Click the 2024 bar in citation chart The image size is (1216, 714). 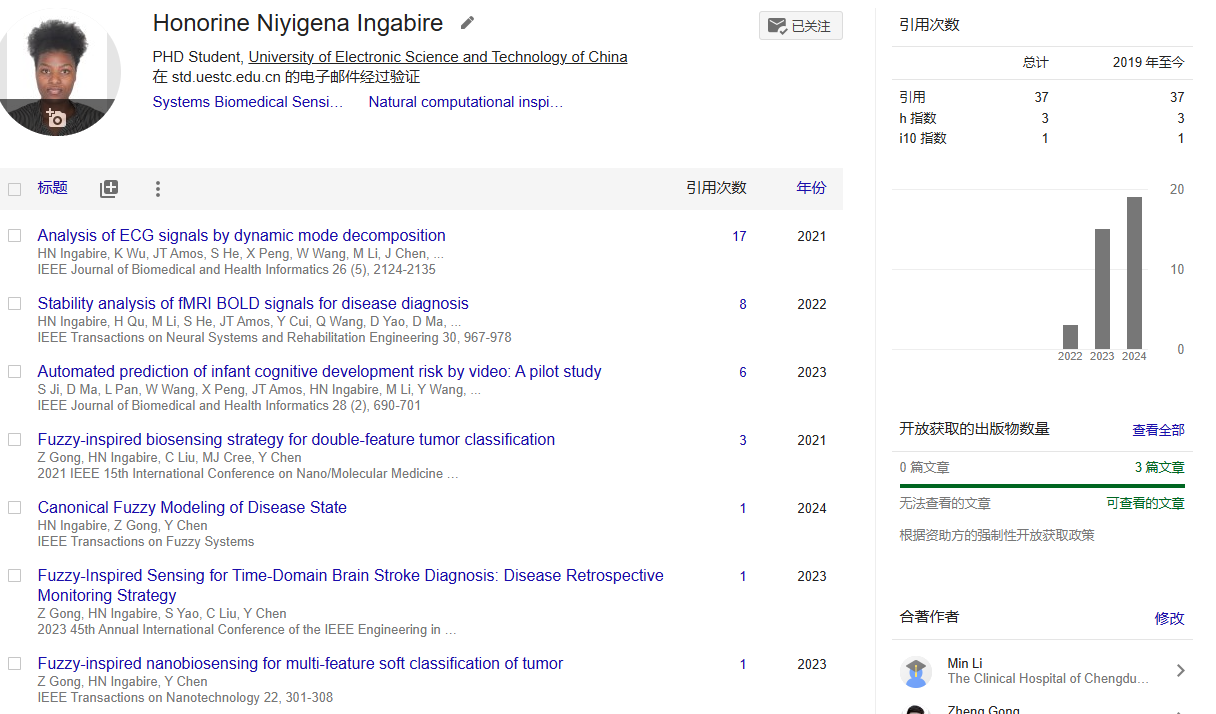click(x=1134, y=272)
